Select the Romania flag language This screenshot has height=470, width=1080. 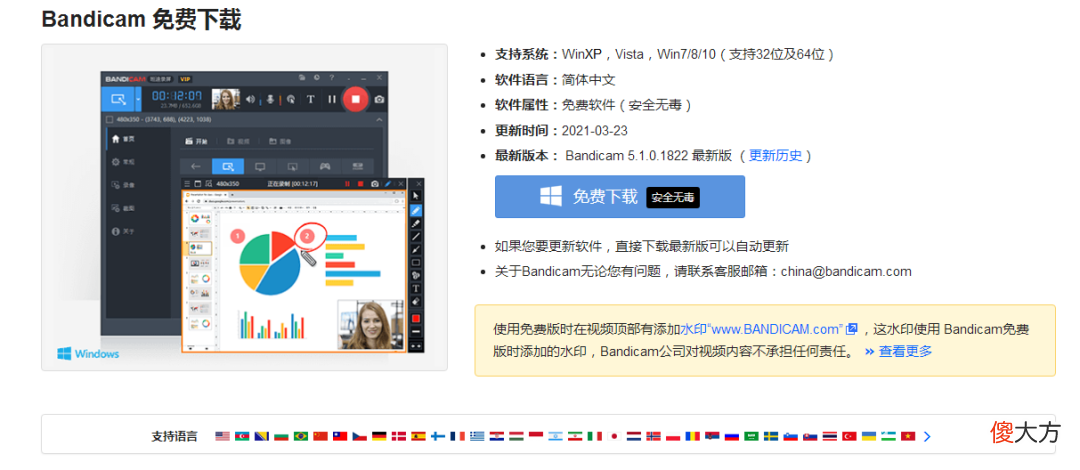[692, 436]
